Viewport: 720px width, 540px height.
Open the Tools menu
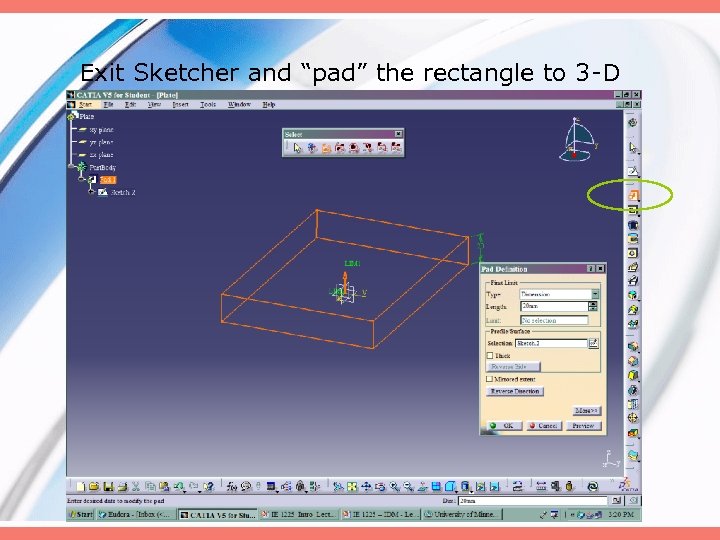(208, 105)
